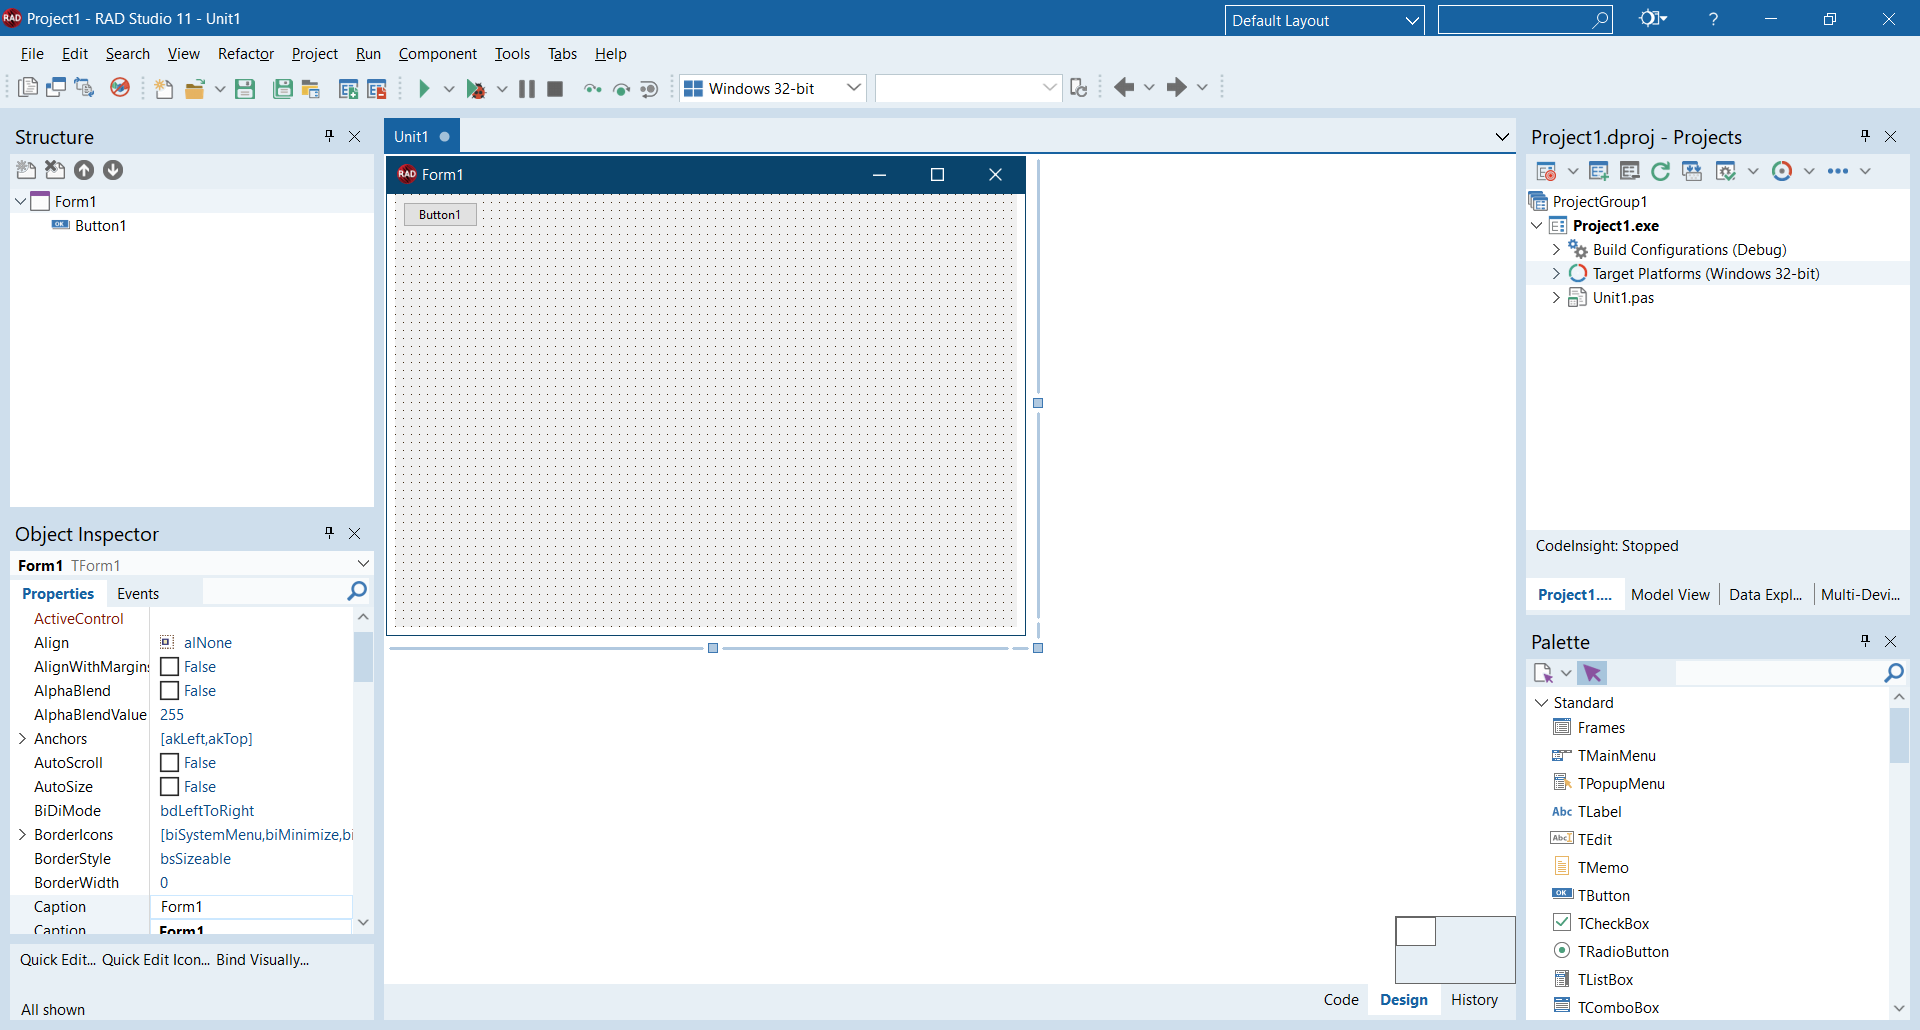The image size is (1920, 1030).
Task: Click the Browse Back arrow
Action: (x=1124, y=88)
